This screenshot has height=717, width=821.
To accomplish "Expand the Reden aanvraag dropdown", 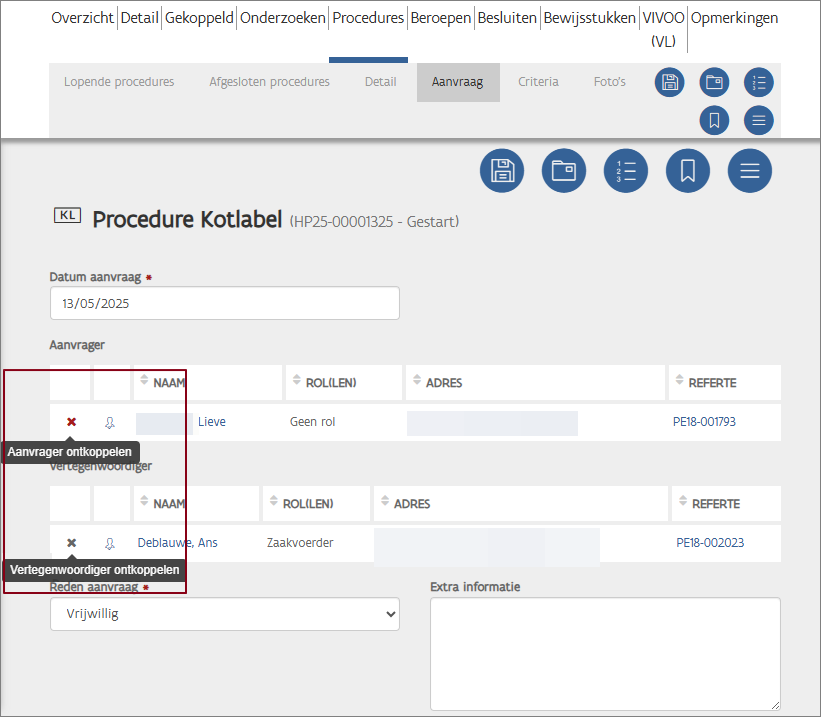I will click(x=225, y=615).
